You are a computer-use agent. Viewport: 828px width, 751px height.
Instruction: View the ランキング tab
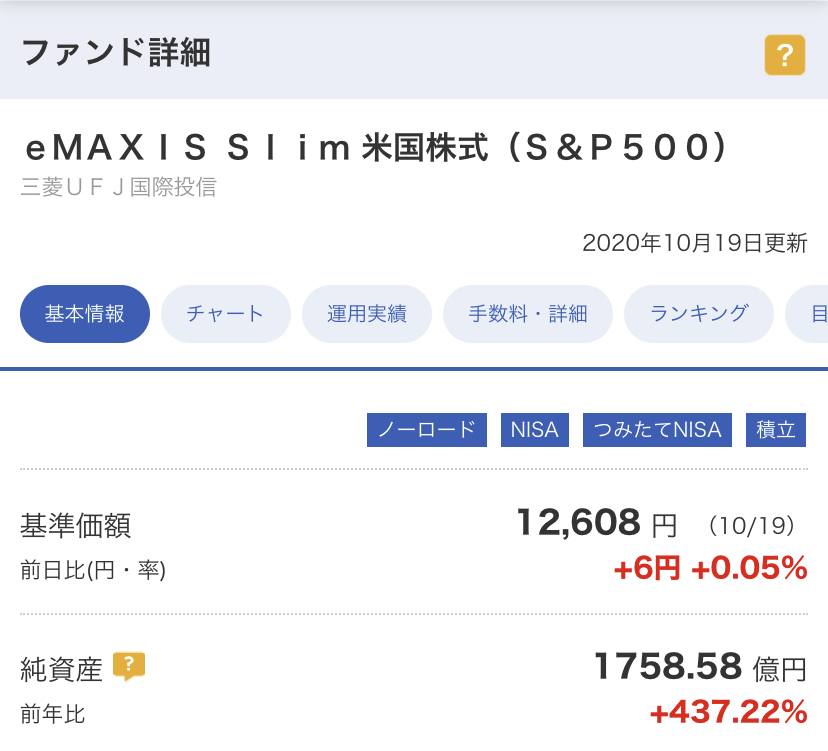pos(699,314)
